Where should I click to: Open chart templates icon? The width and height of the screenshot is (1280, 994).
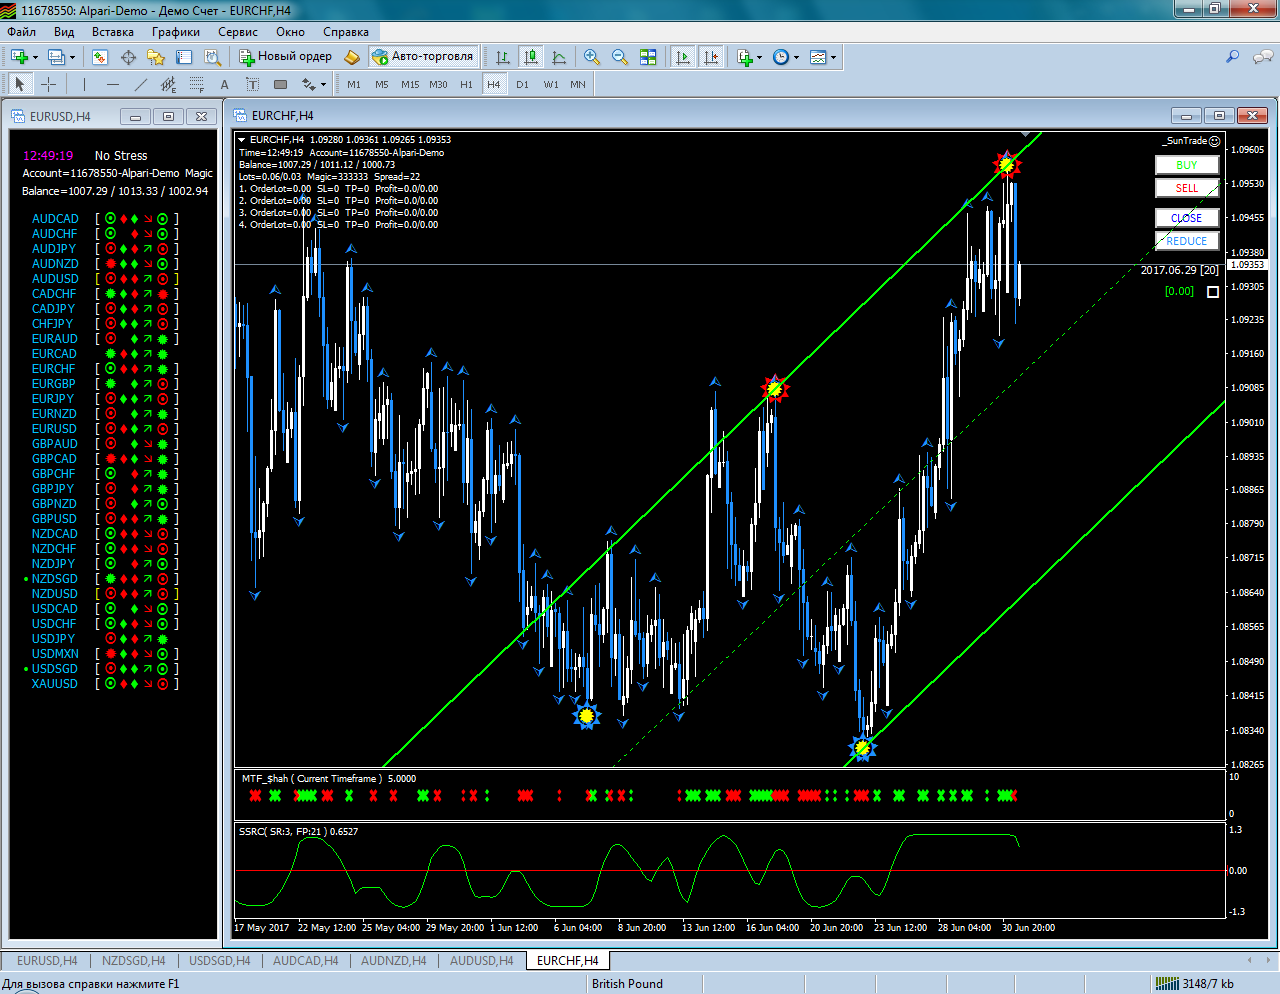[x=818, y=57]
